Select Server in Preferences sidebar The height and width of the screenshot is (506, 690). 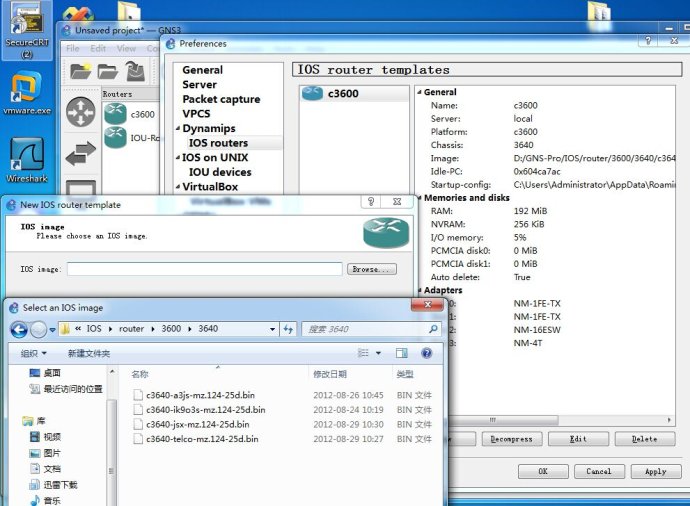click(199, 84)
